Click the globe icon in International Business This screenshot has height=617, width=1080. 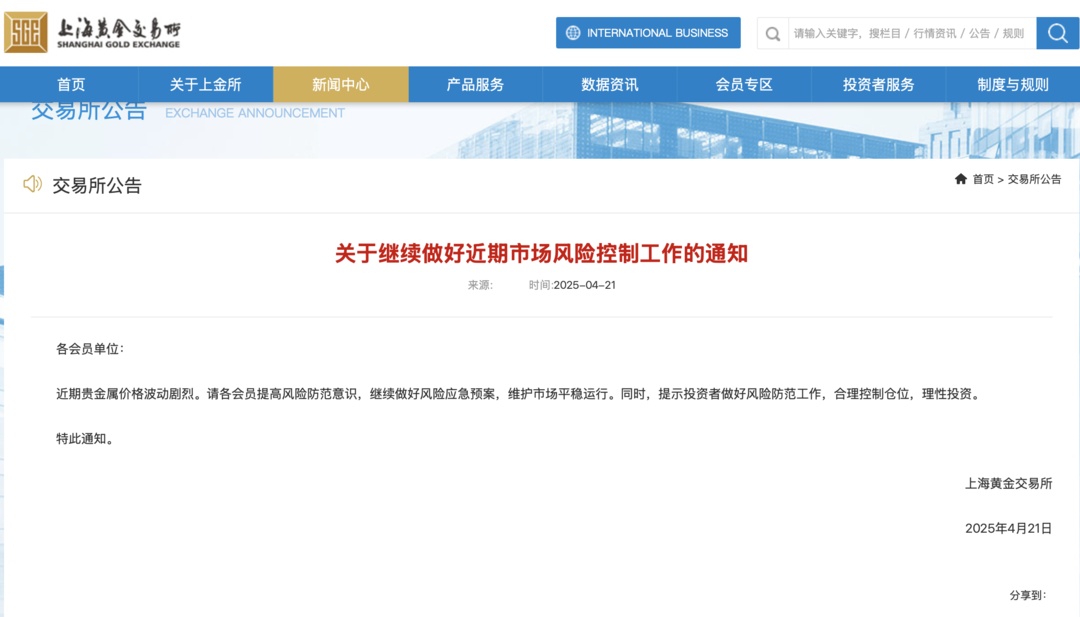[x=573, y=33]
